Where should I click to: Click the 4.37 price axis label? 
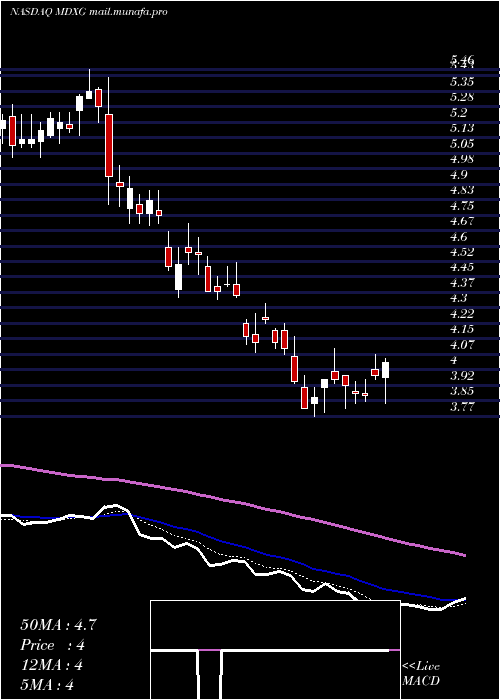tap(462, 283)
